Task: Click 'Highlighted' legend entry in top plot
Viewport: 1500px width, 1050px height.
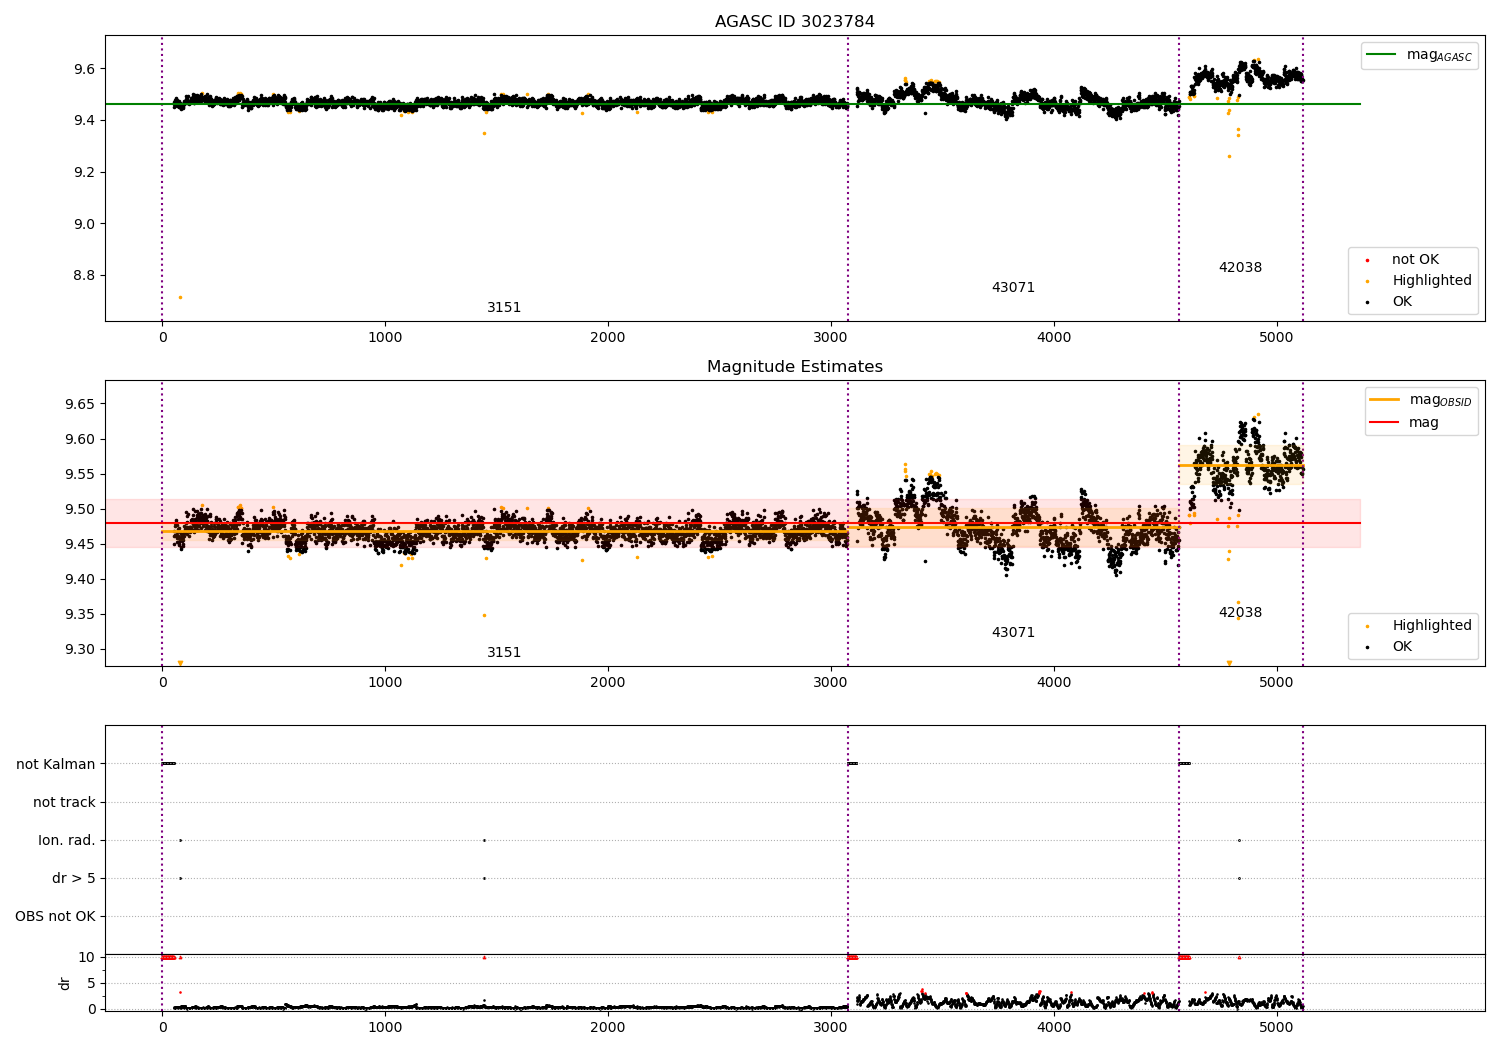Action: (x=1420, y=281)
